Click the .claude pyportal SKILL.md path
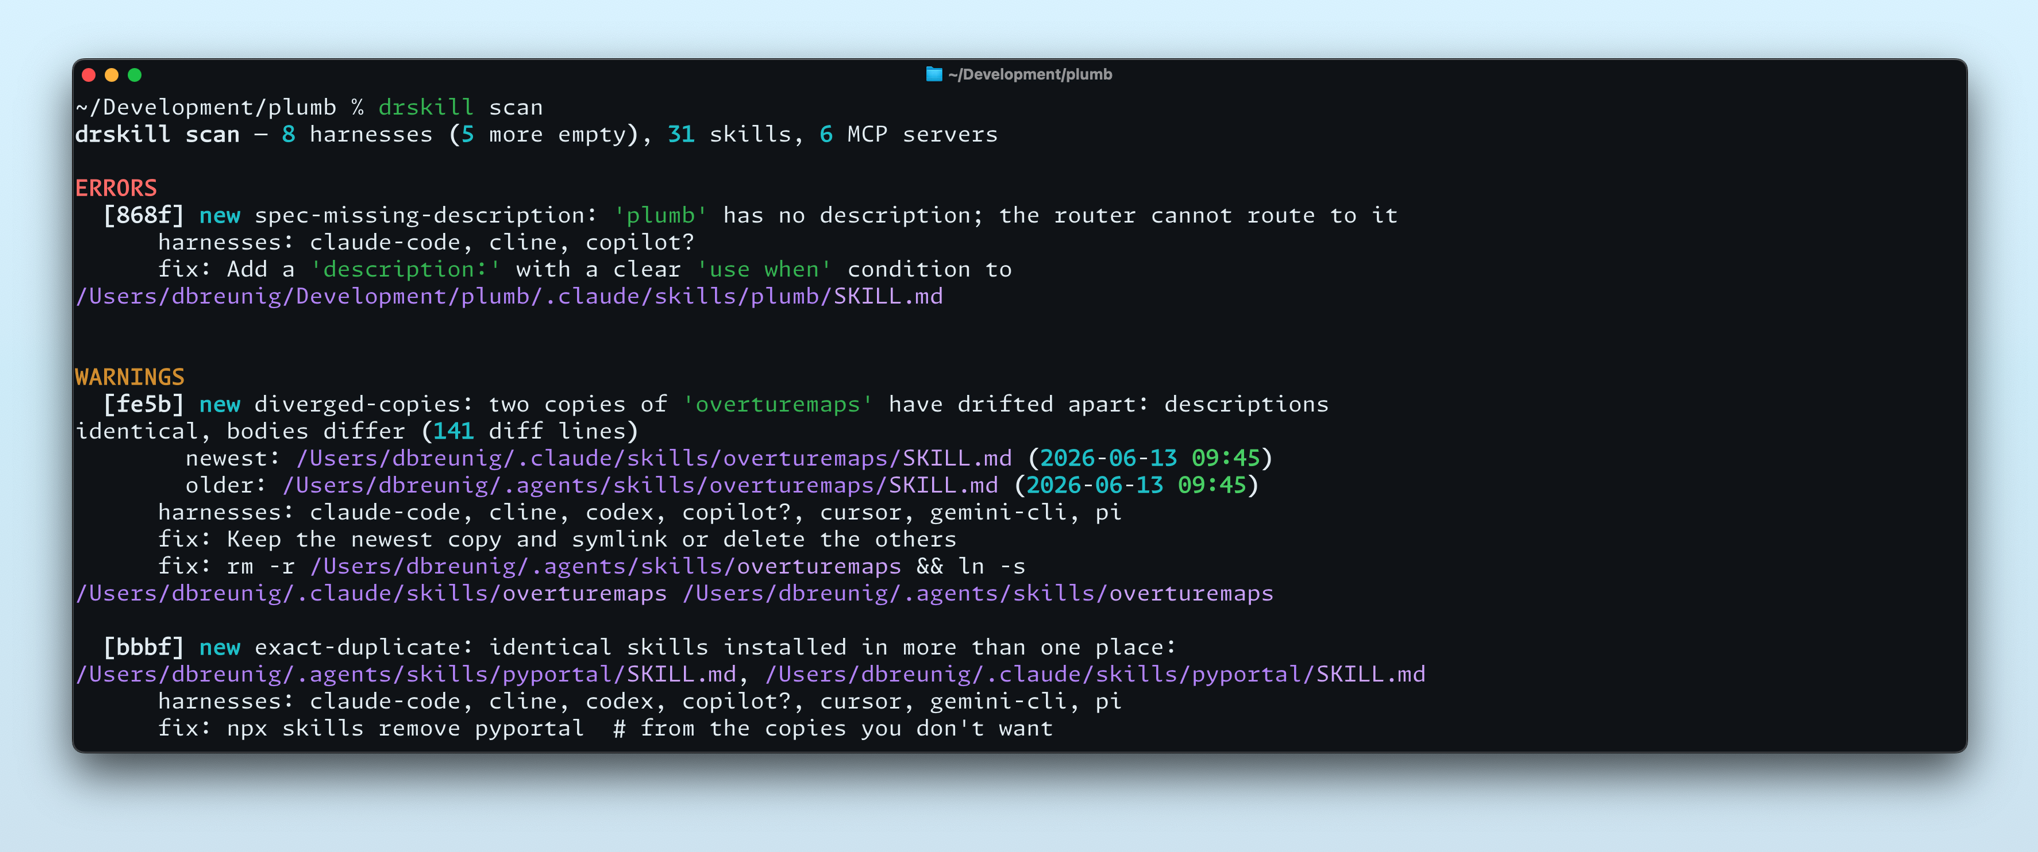 (1095, 674)
